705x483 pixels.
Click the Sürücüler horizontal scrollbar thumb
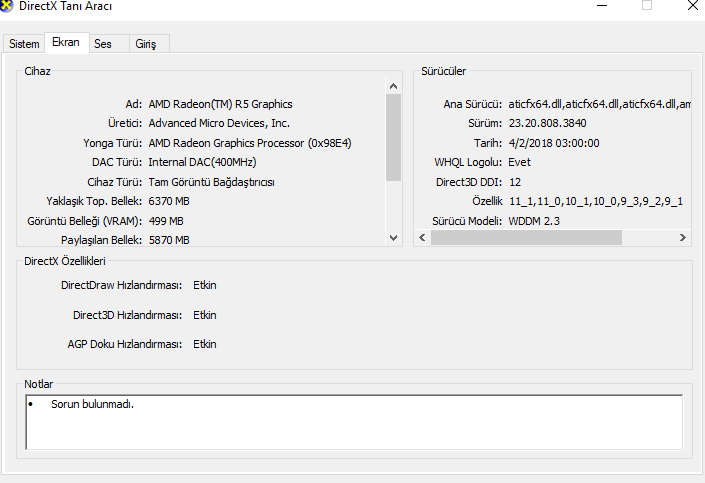[x=526, y=237]
